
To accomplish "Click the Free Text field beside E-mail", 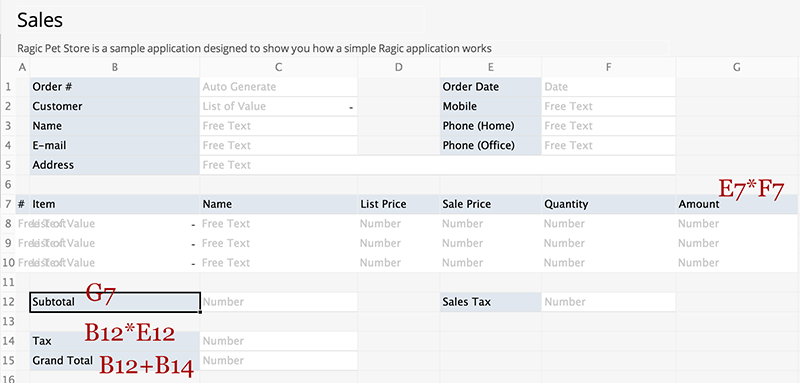I will [279, 145].
